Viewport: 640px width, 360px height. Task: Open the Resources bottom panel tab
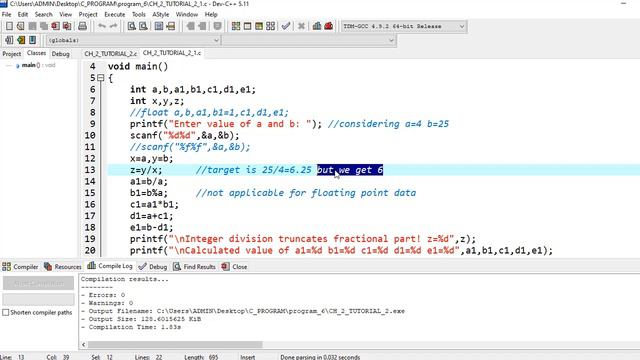pyautogui.click(x=63, y=267)
